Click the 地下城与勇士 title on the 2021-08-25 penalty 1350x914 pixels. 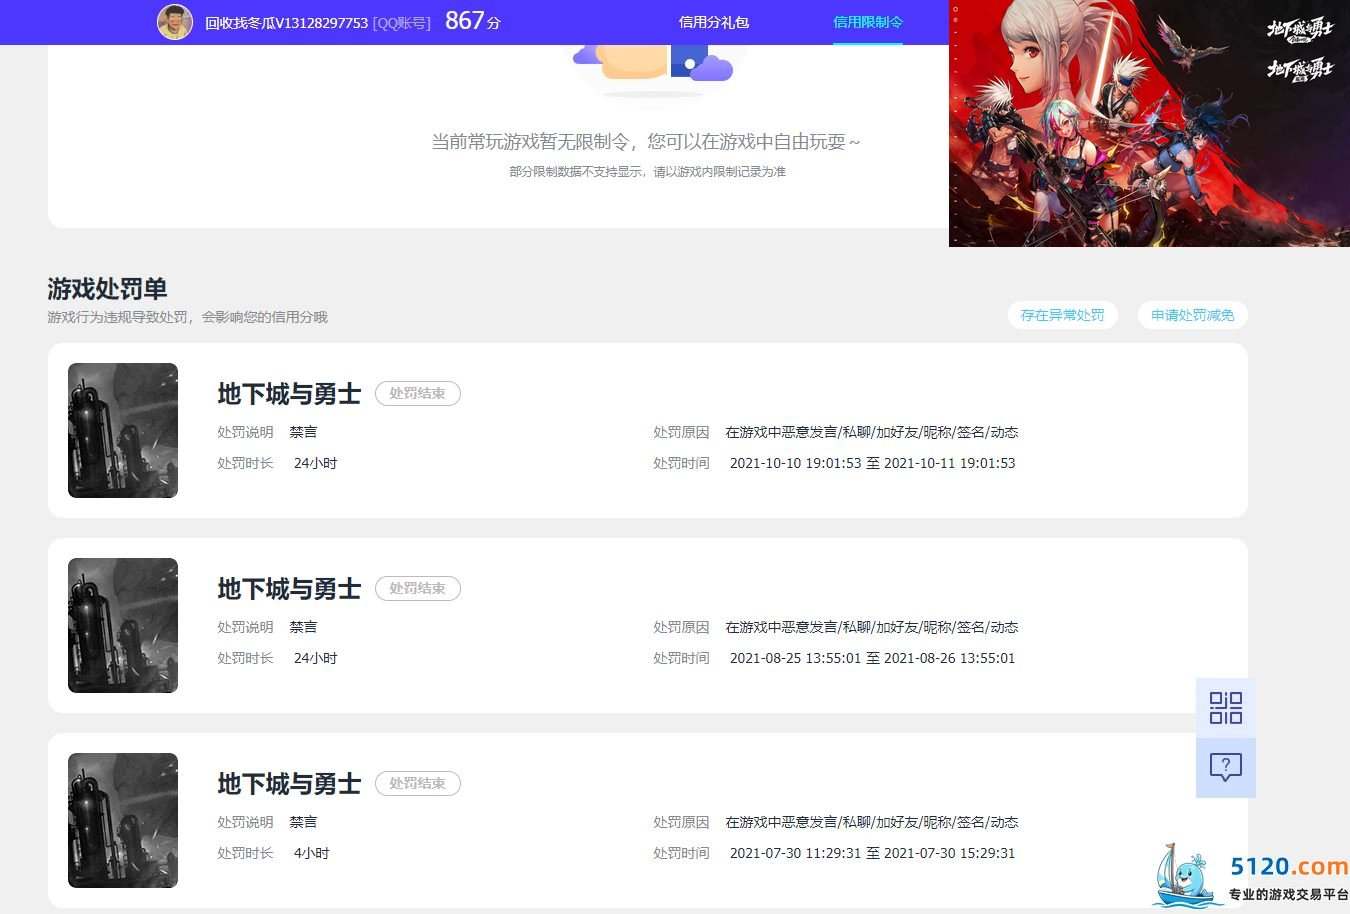pos(289,589)
